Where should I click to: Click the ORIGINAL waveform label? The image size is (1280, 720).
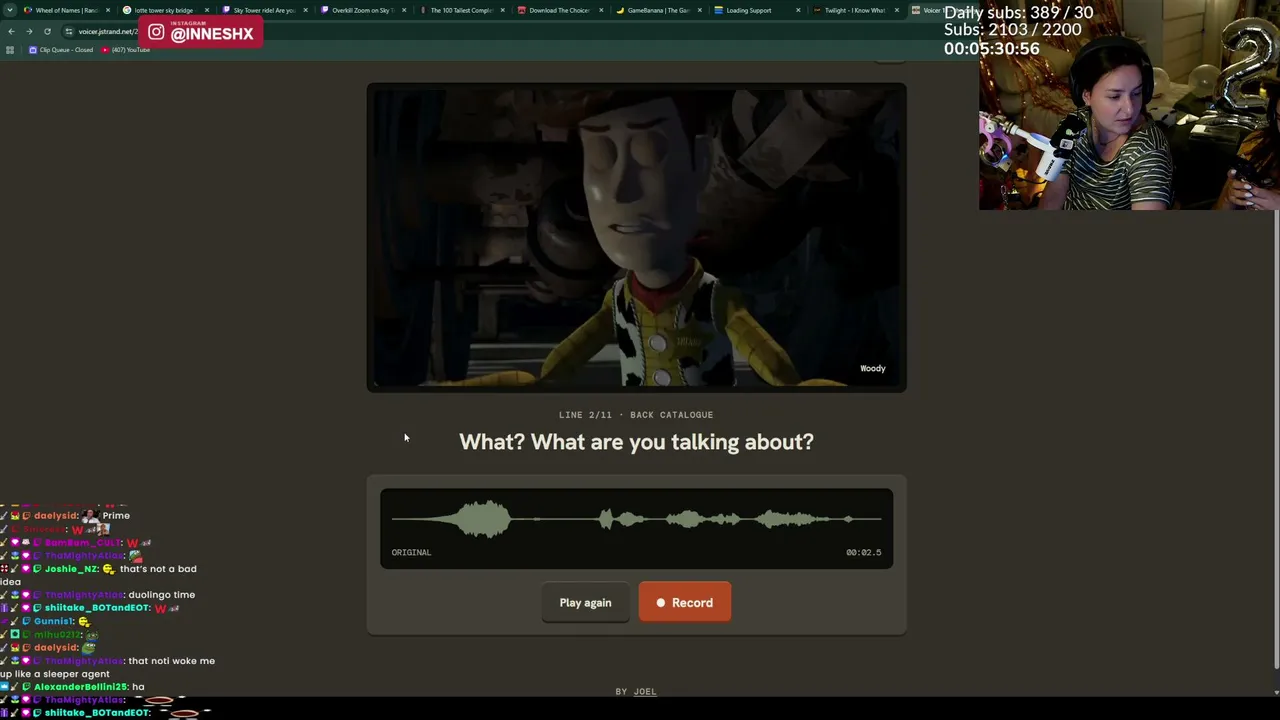pos(411,552)
